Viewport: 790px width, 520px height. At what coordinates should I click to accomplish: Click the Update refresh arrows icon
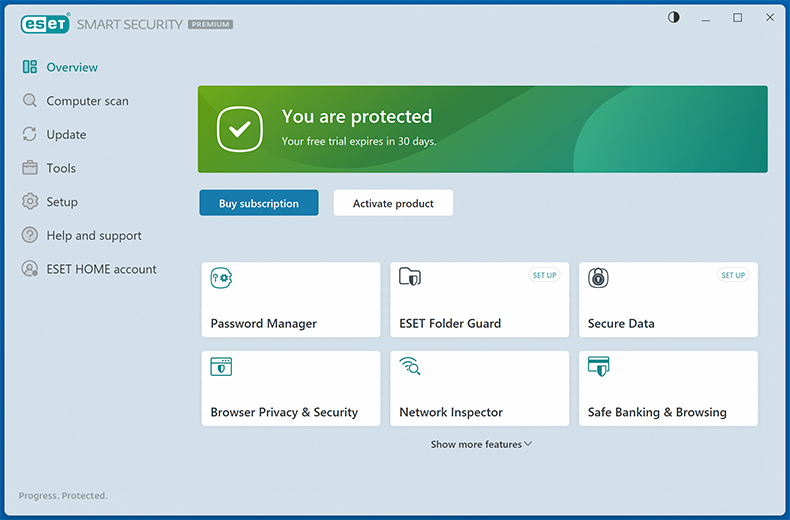pyautogui.click(x=30, y=134)
